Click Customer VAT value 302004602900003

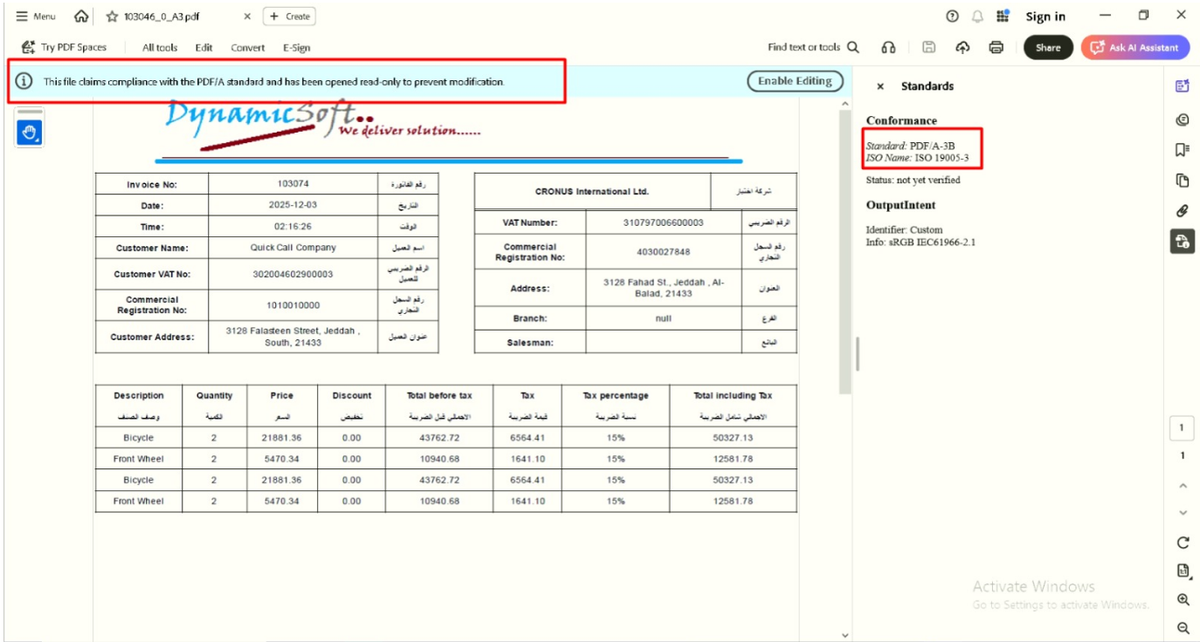(293, 273)
